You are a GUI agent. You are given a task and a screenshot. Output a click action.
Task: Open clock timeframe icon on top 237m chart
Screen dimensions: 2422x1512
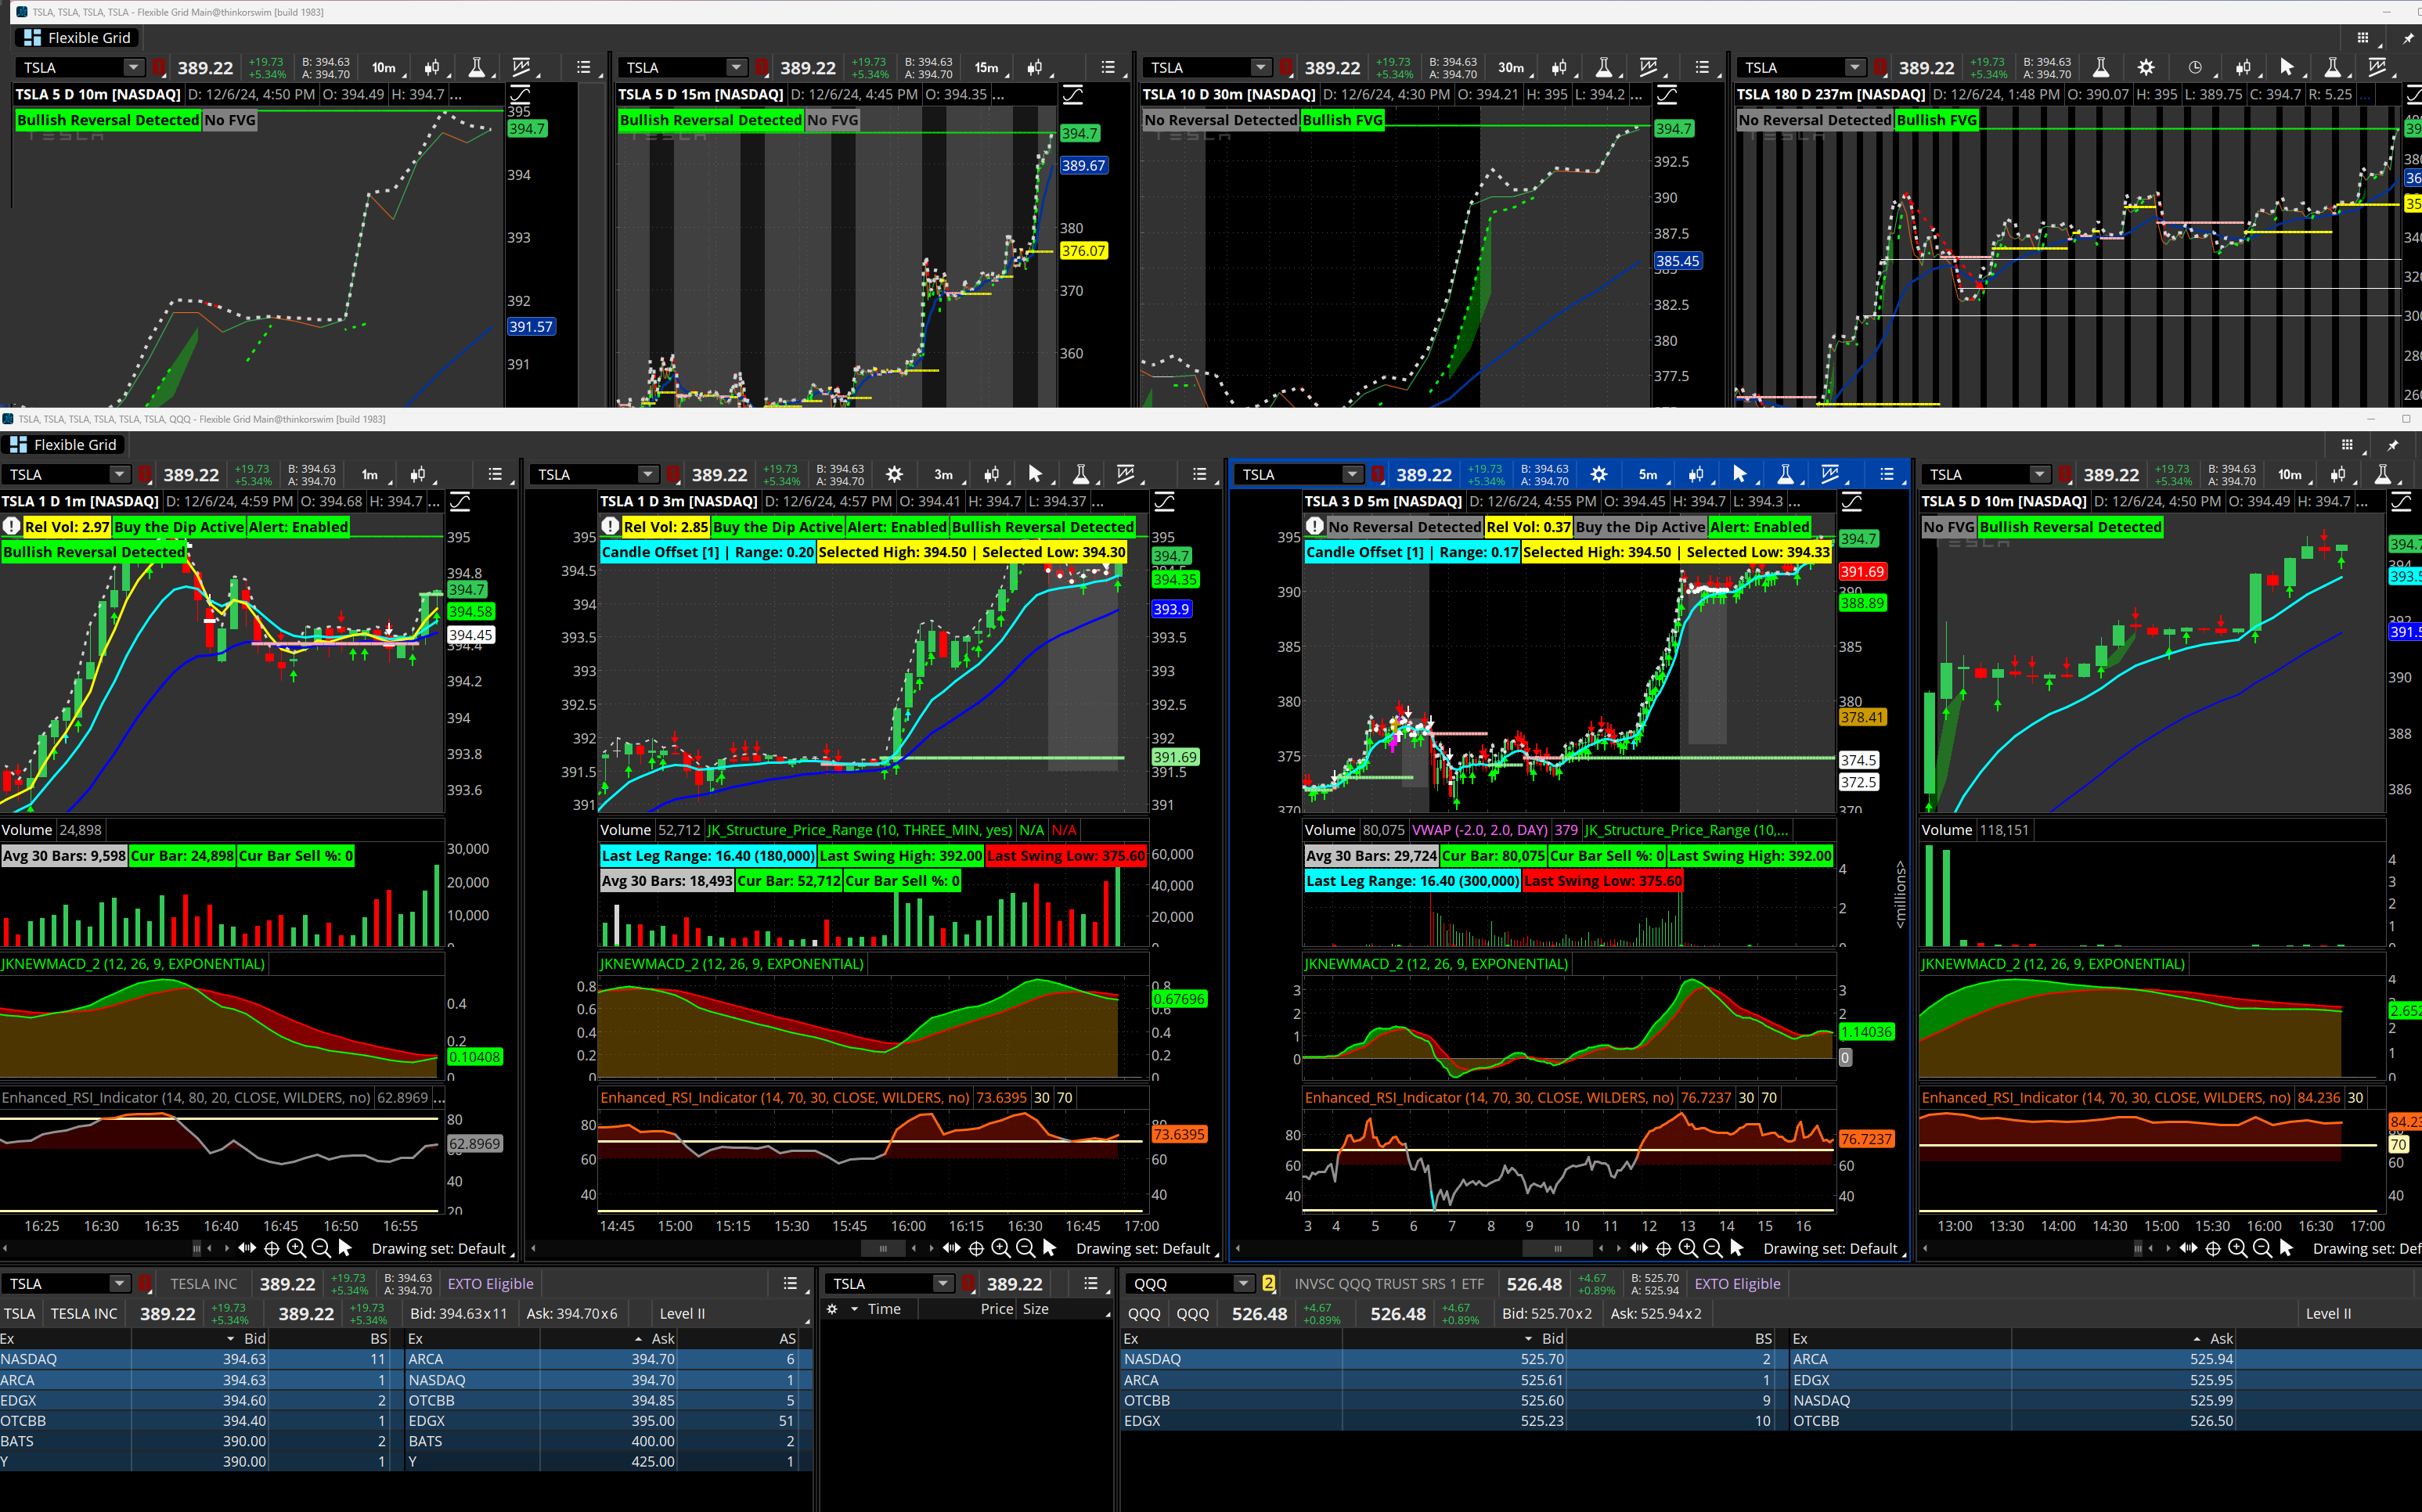(2194, 67)
